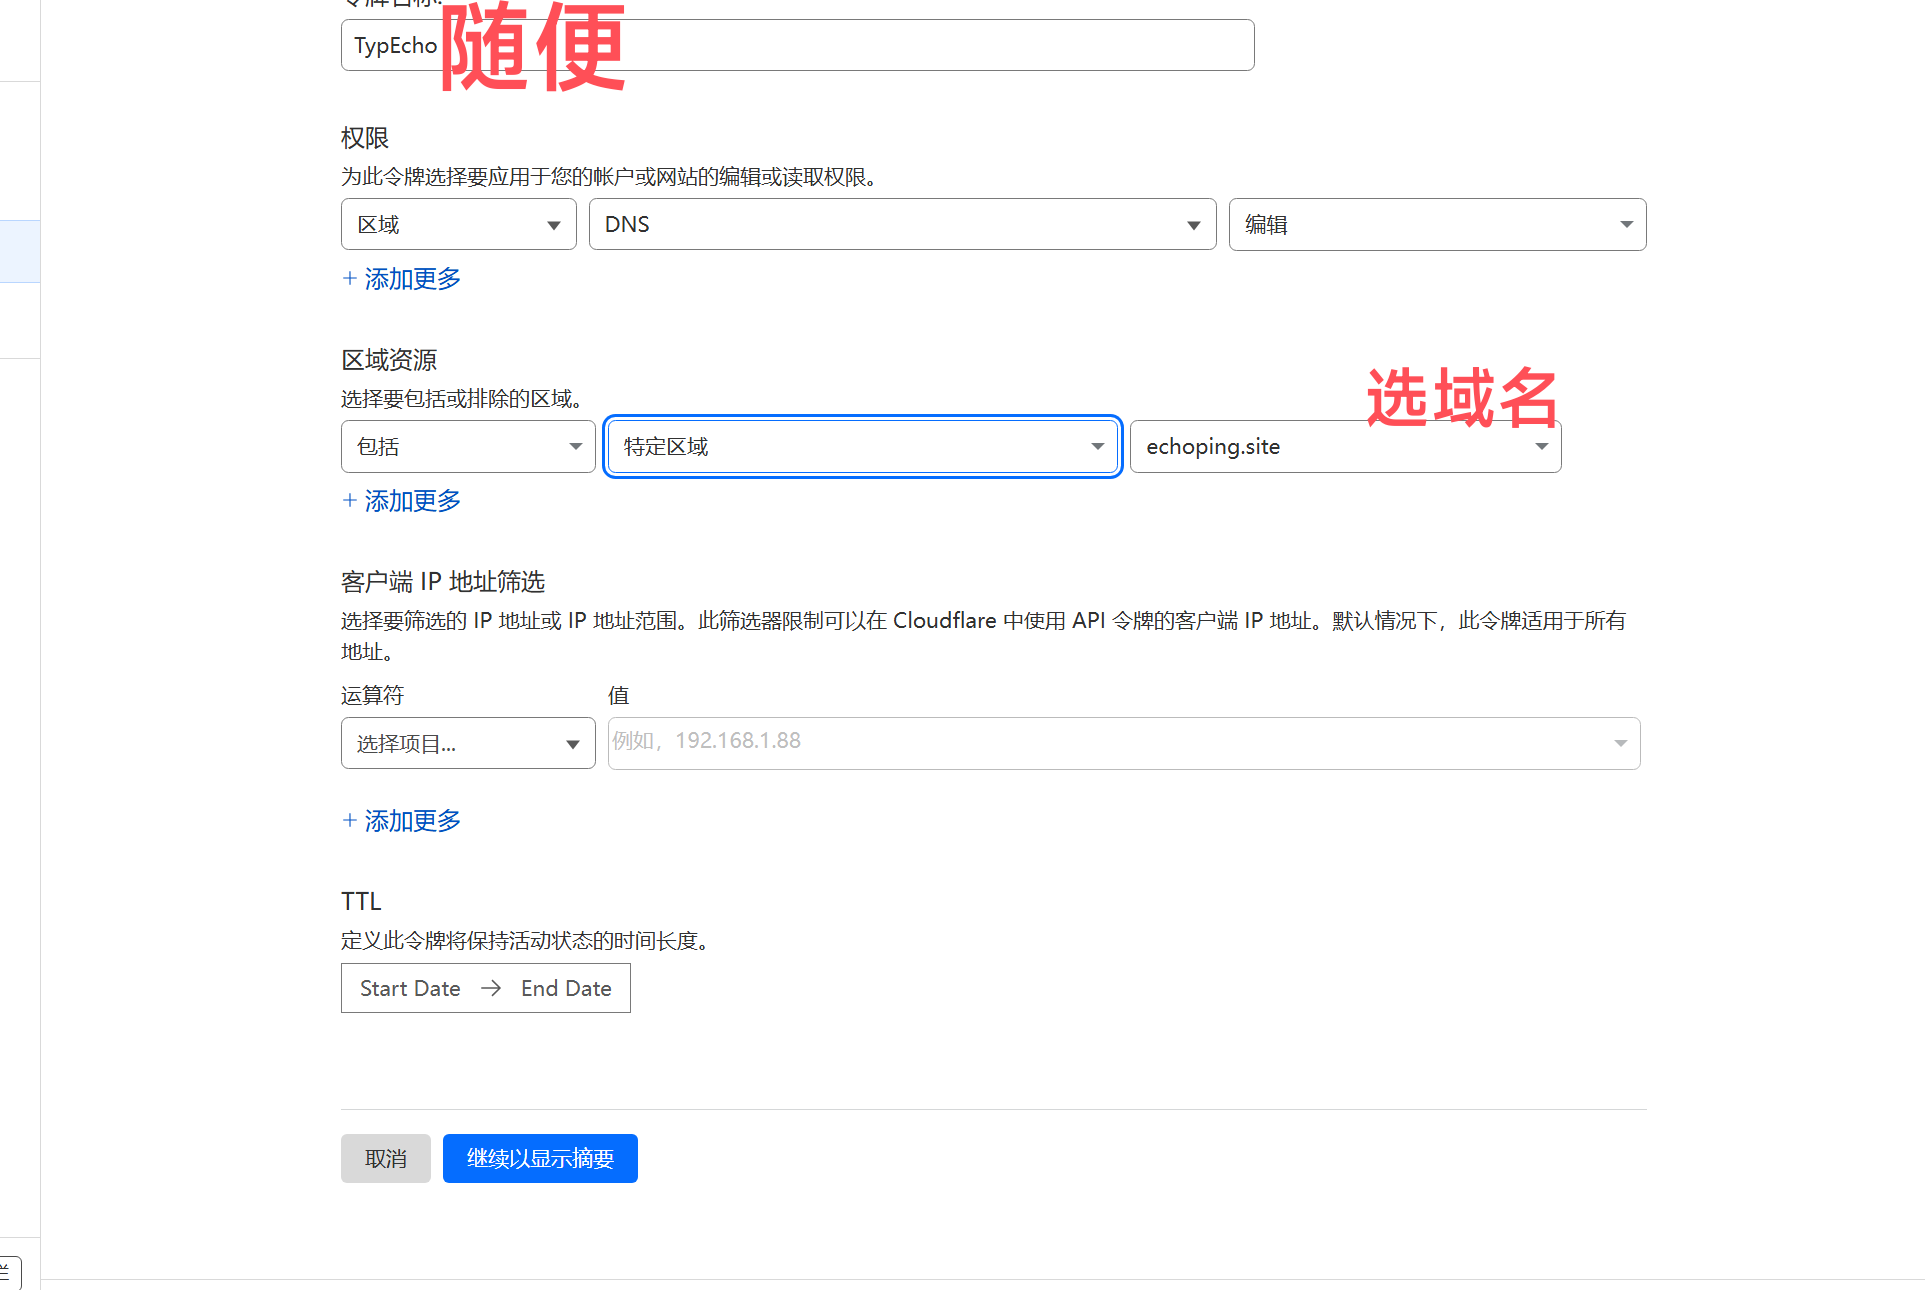Open the 区域 permission type dropdown
The image size is (1925, 1290).
coord(458,224)
